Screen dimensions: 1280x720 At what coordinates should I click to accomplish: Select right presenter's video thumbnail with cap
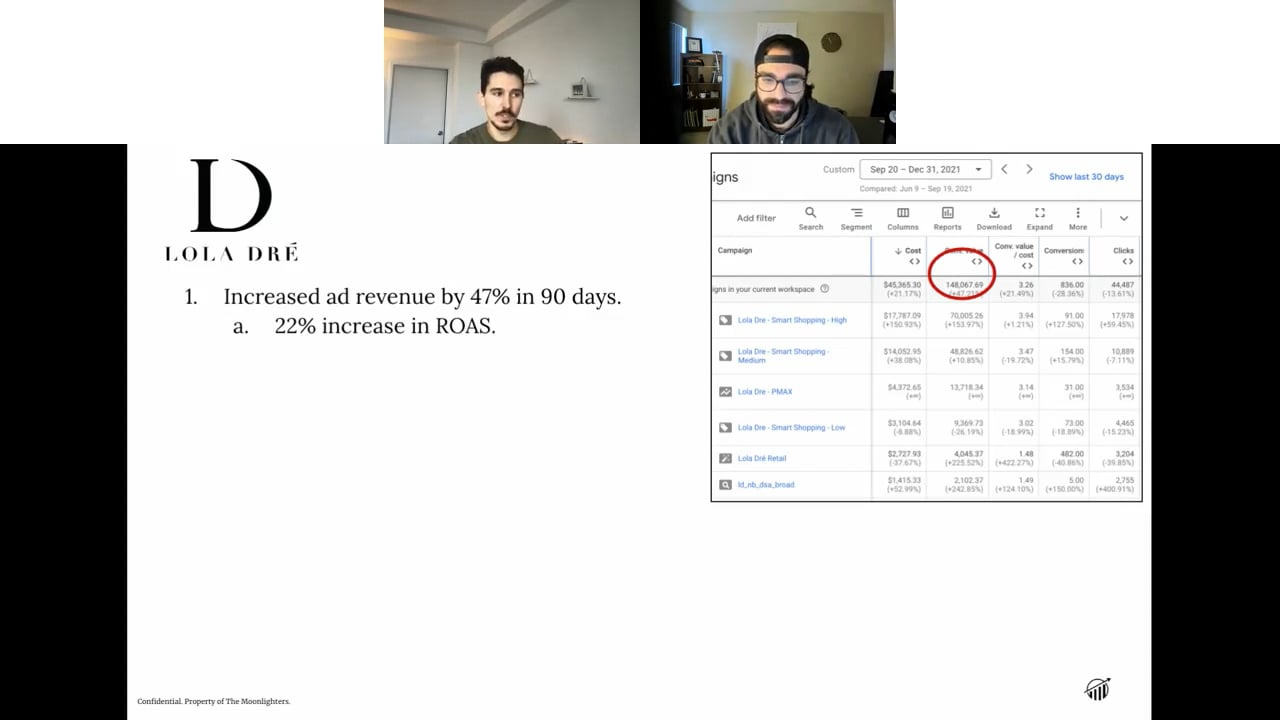(768, 72)
